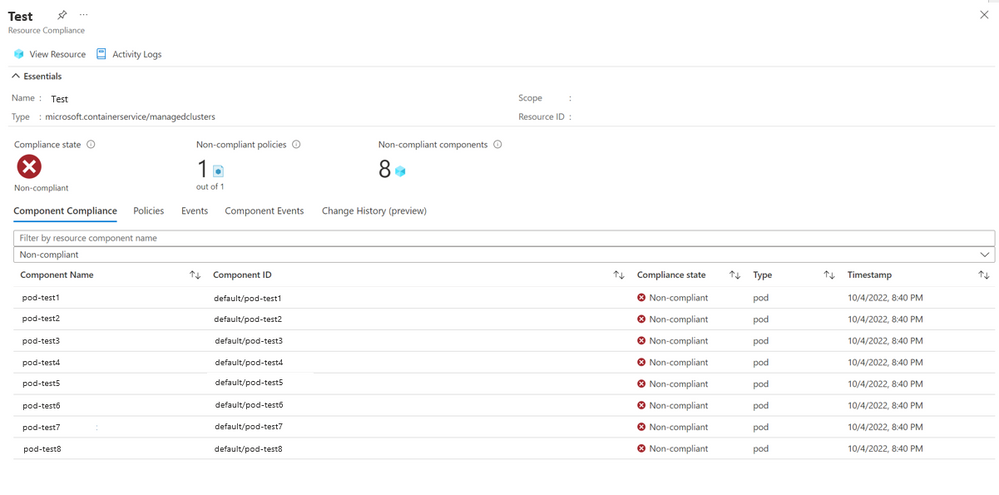Sort by Compliance state column arrows
This screenshot has height=495, width=999.
(735, 275)
